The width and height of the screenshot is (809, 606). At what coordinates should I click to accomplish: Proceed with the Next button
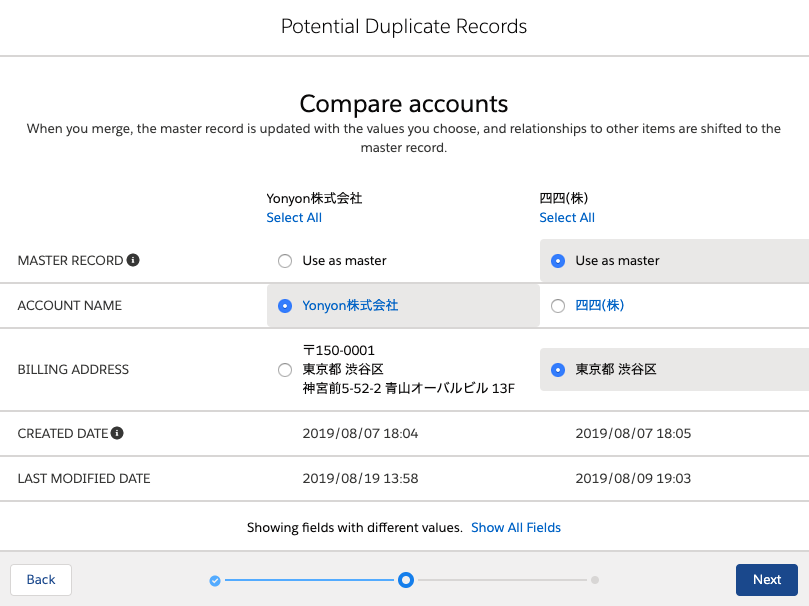click(767, 580)
